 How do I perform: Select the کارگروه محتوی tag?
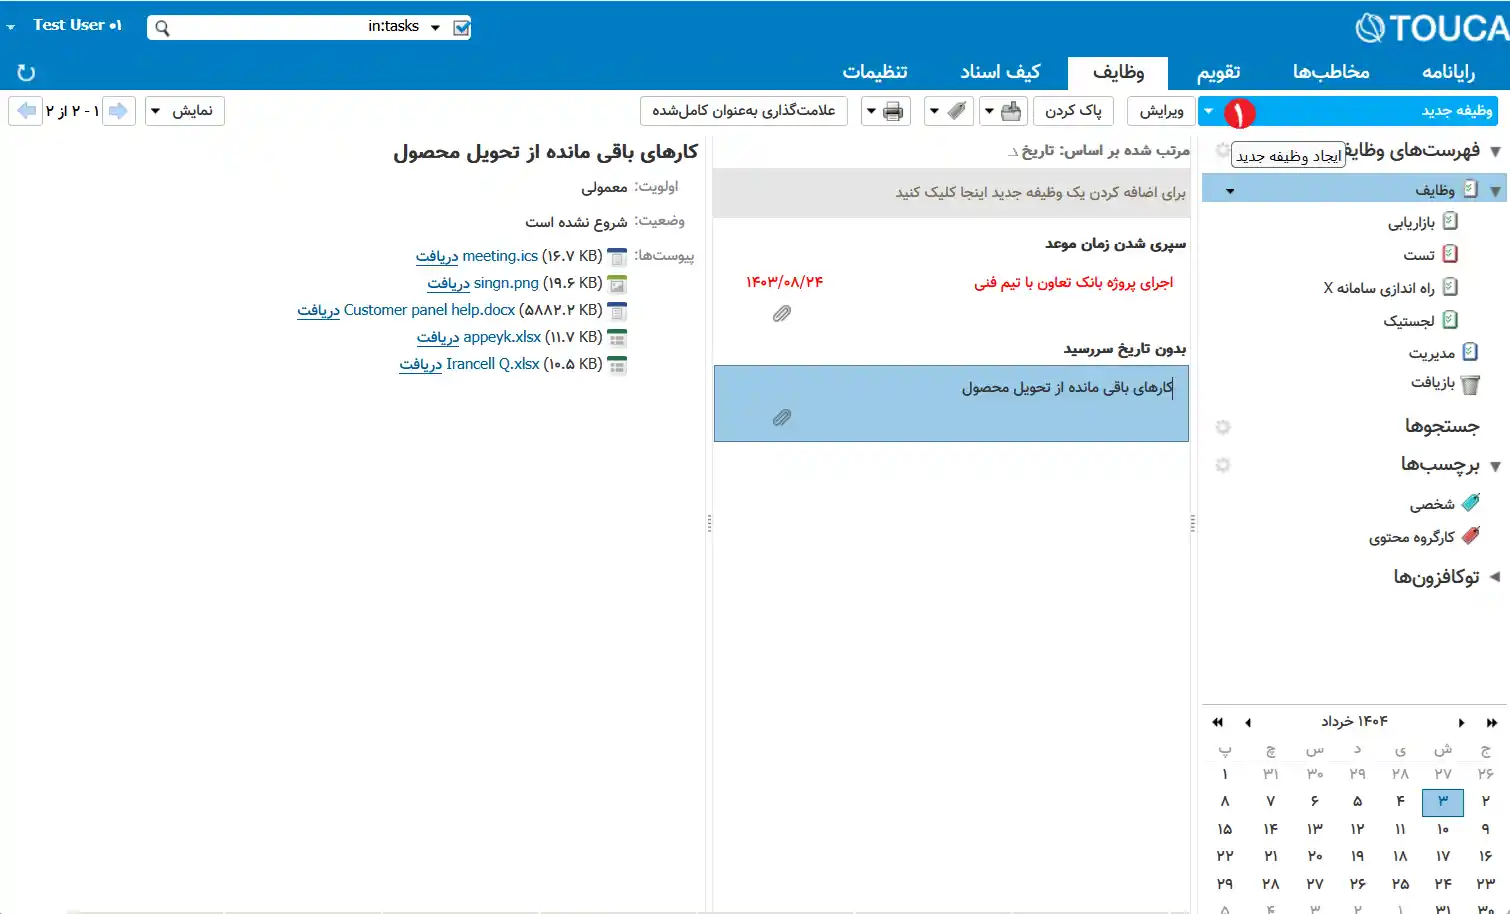(x=1425, y=537)
